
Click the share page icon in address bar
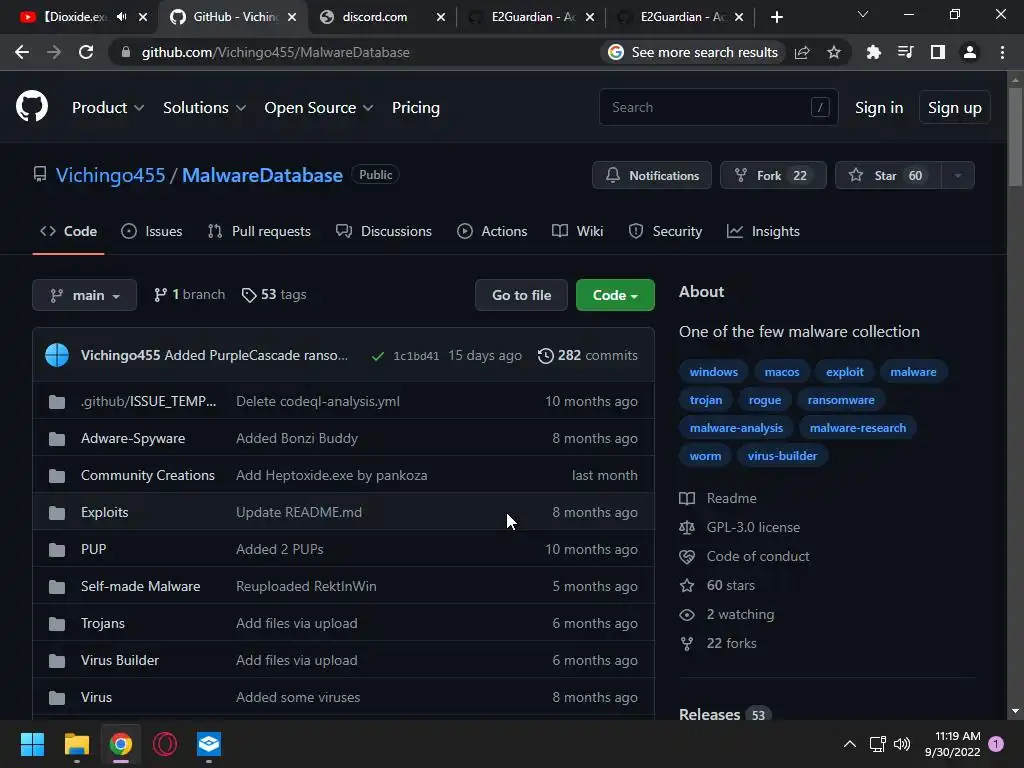coord(802,52)
